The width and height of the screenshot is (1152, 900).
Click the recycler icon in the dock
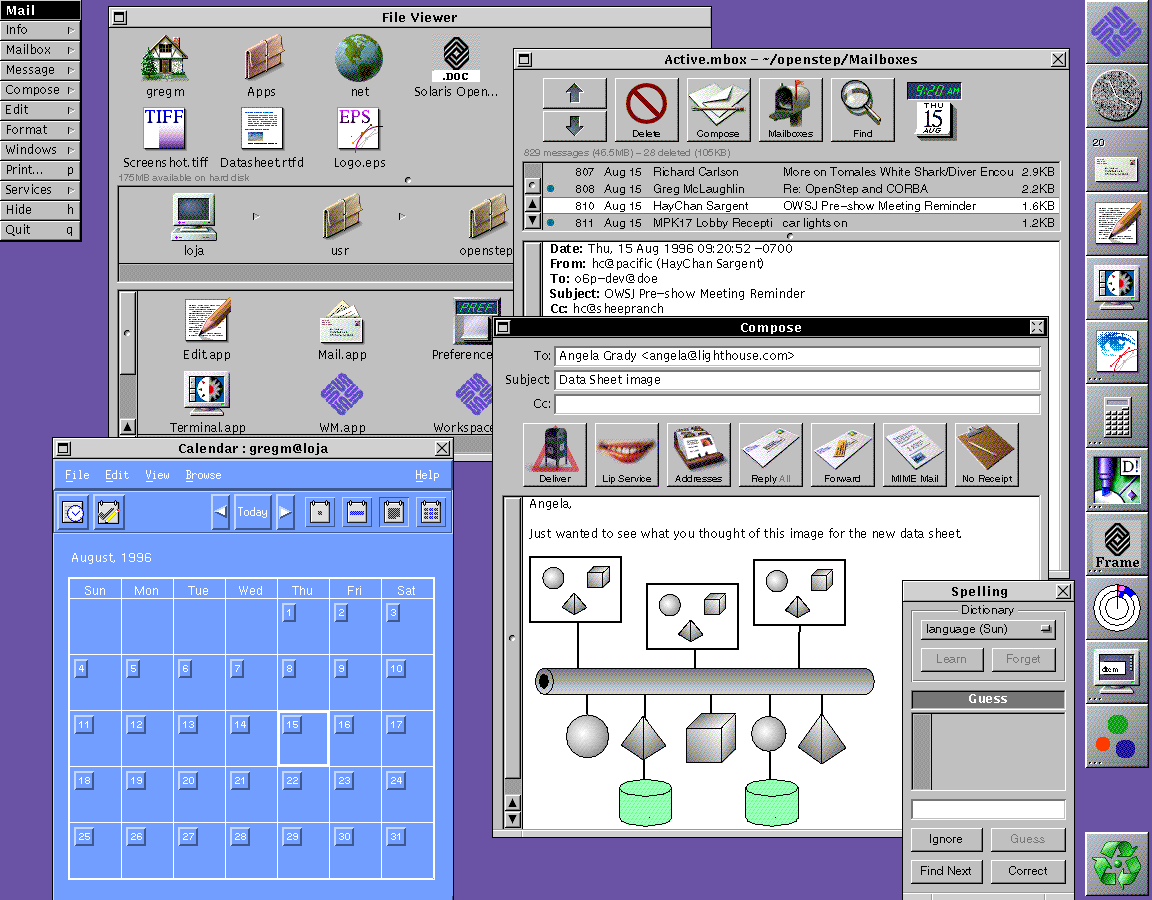coord(1117,863)
